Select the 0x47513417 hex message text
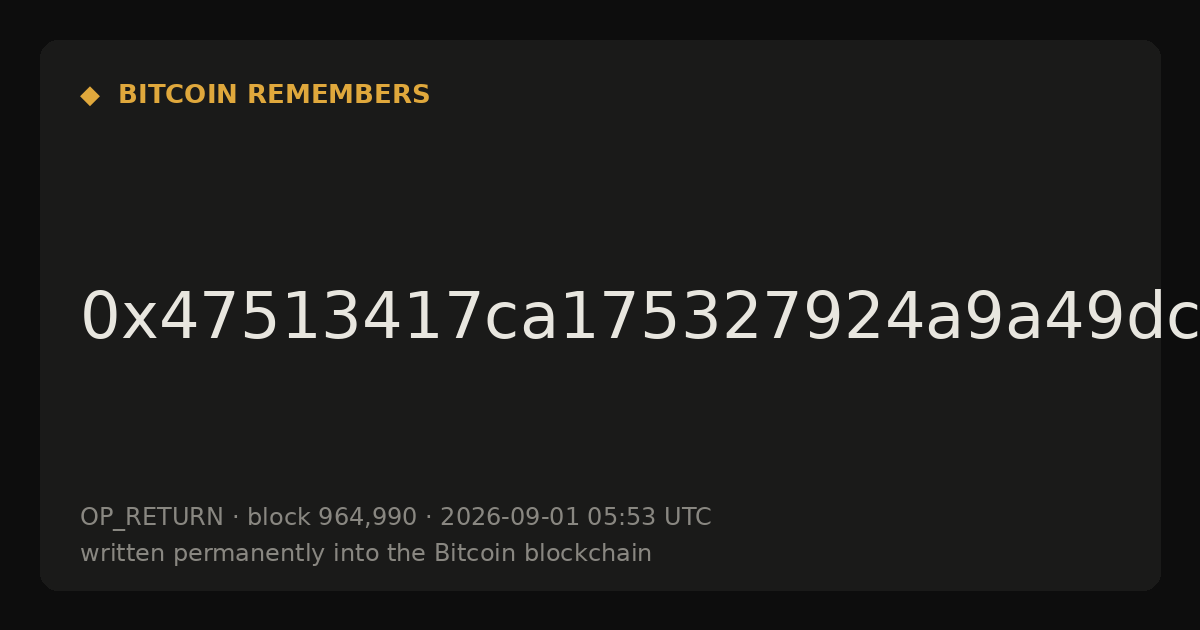The height and width of the screenshot is (630, 1200). point(640,318)
